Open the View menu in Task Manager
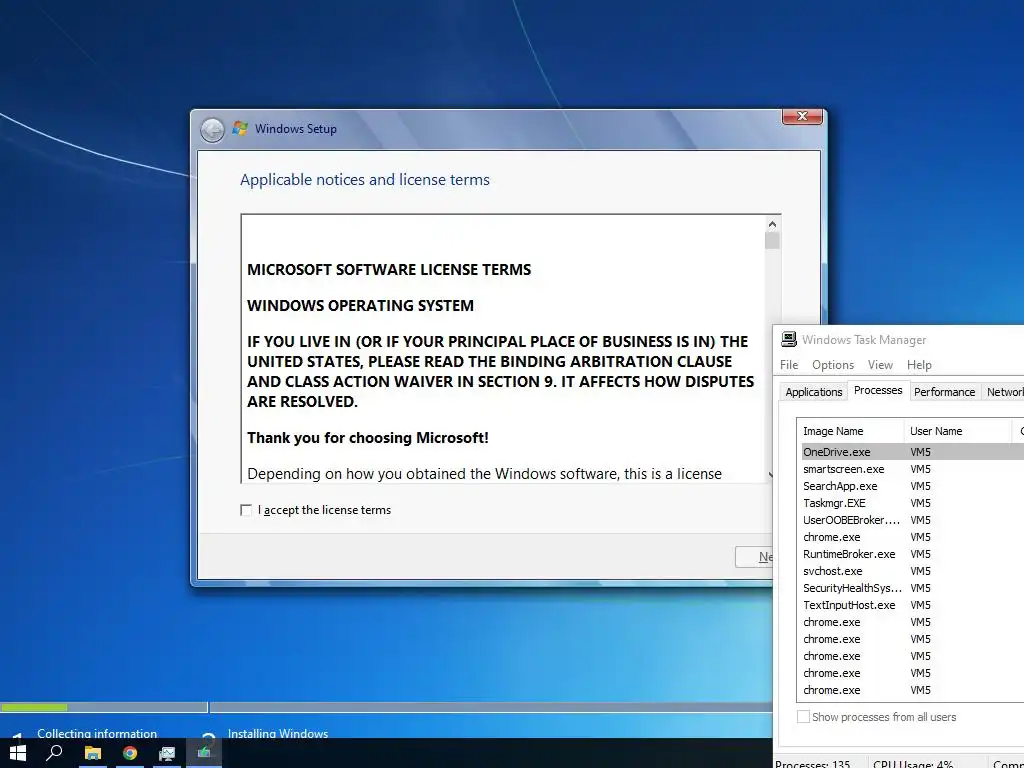The height and width of the screenshot is (768, 1024). pyautogui.click(x=880, y=365)
